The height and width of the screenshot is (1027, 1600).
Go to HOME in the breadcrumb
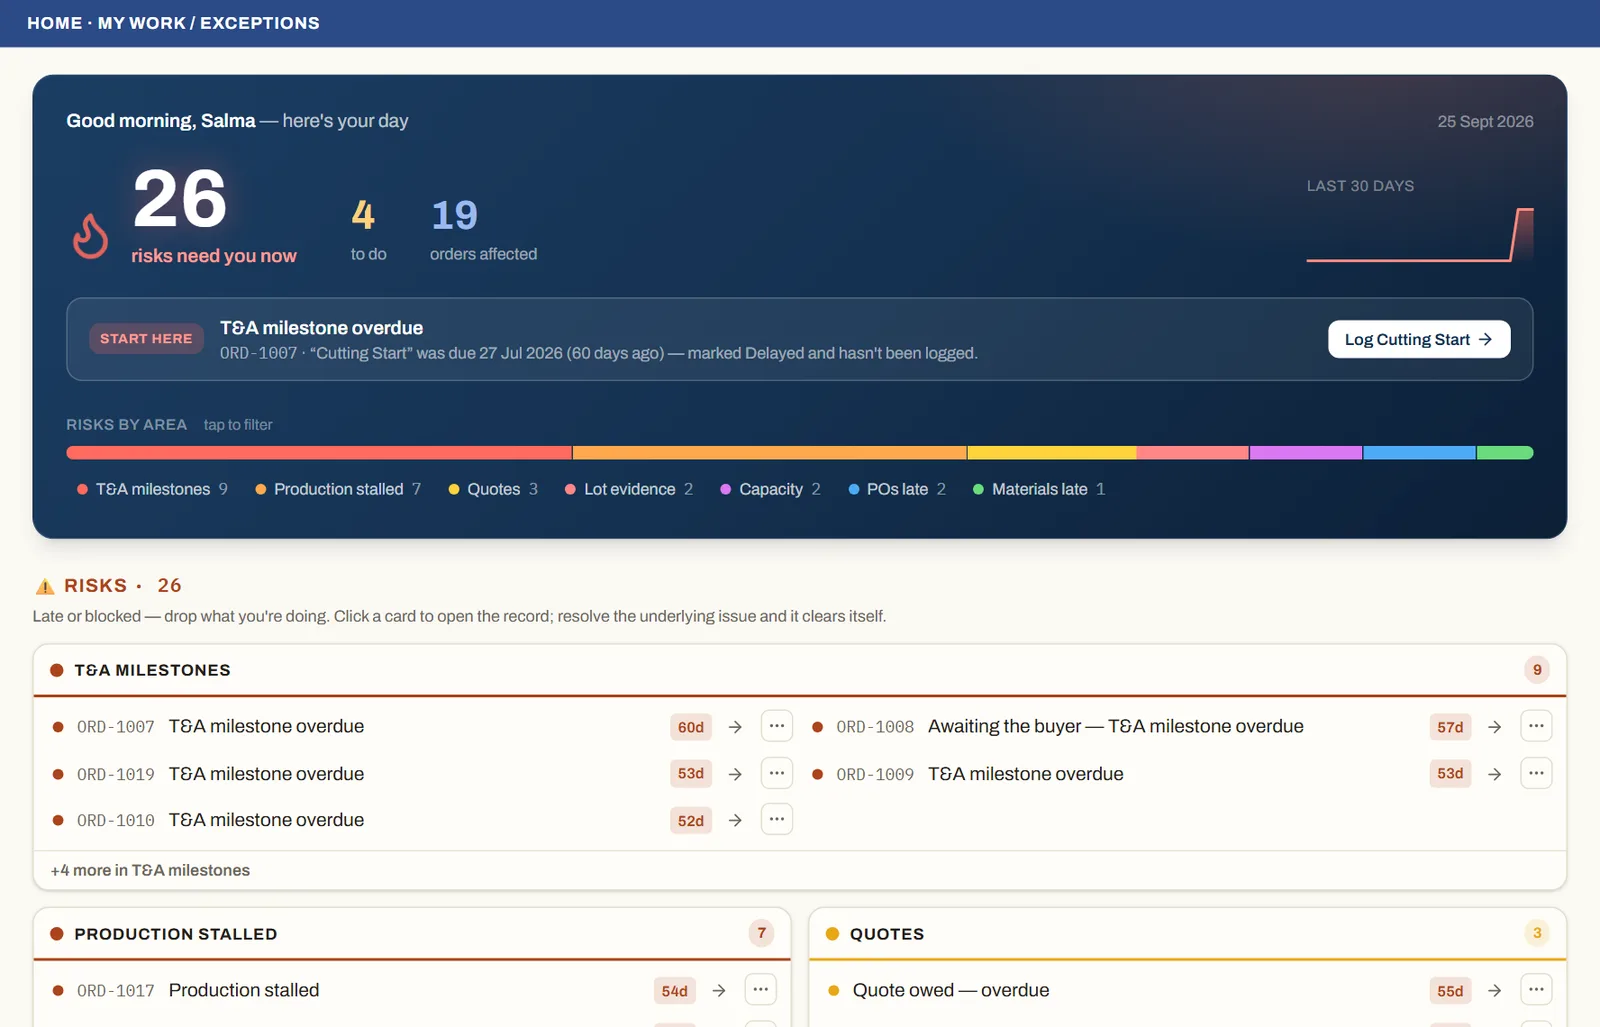point(55,23)
